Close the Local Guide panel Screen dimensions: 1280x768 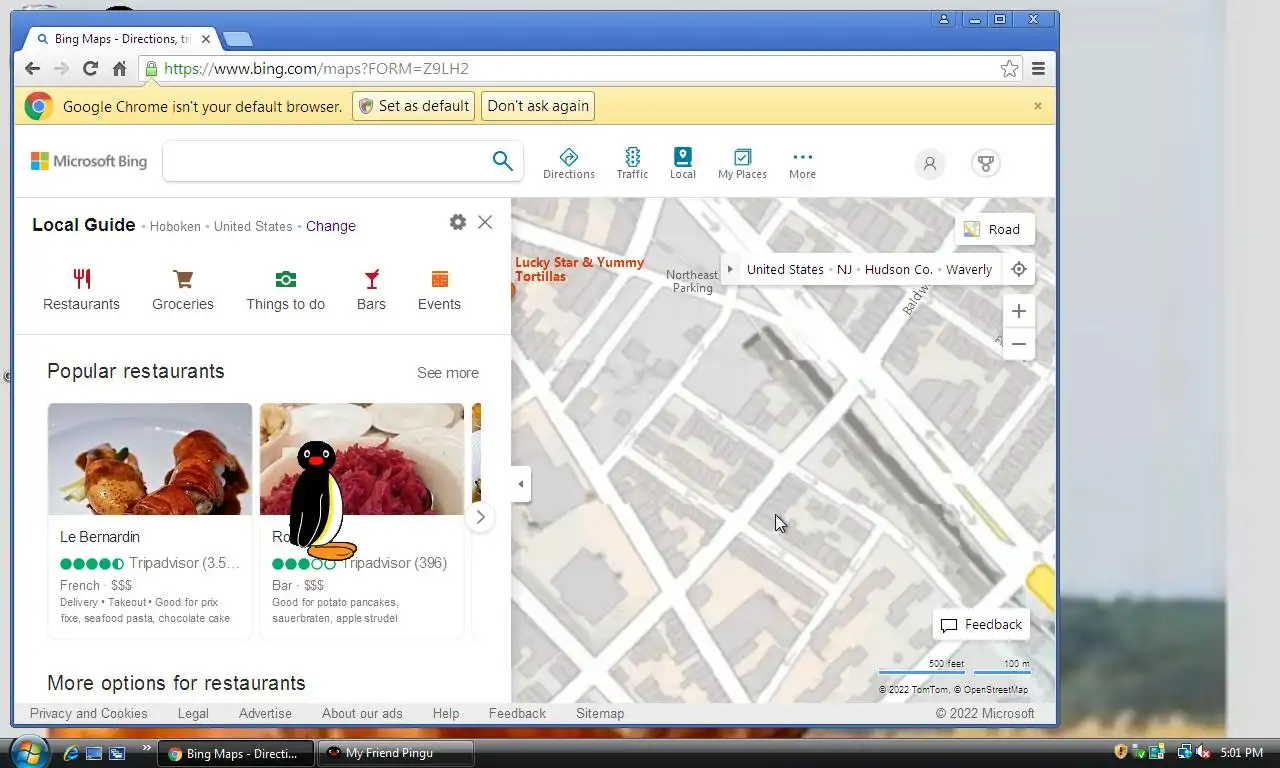(485, 222)
